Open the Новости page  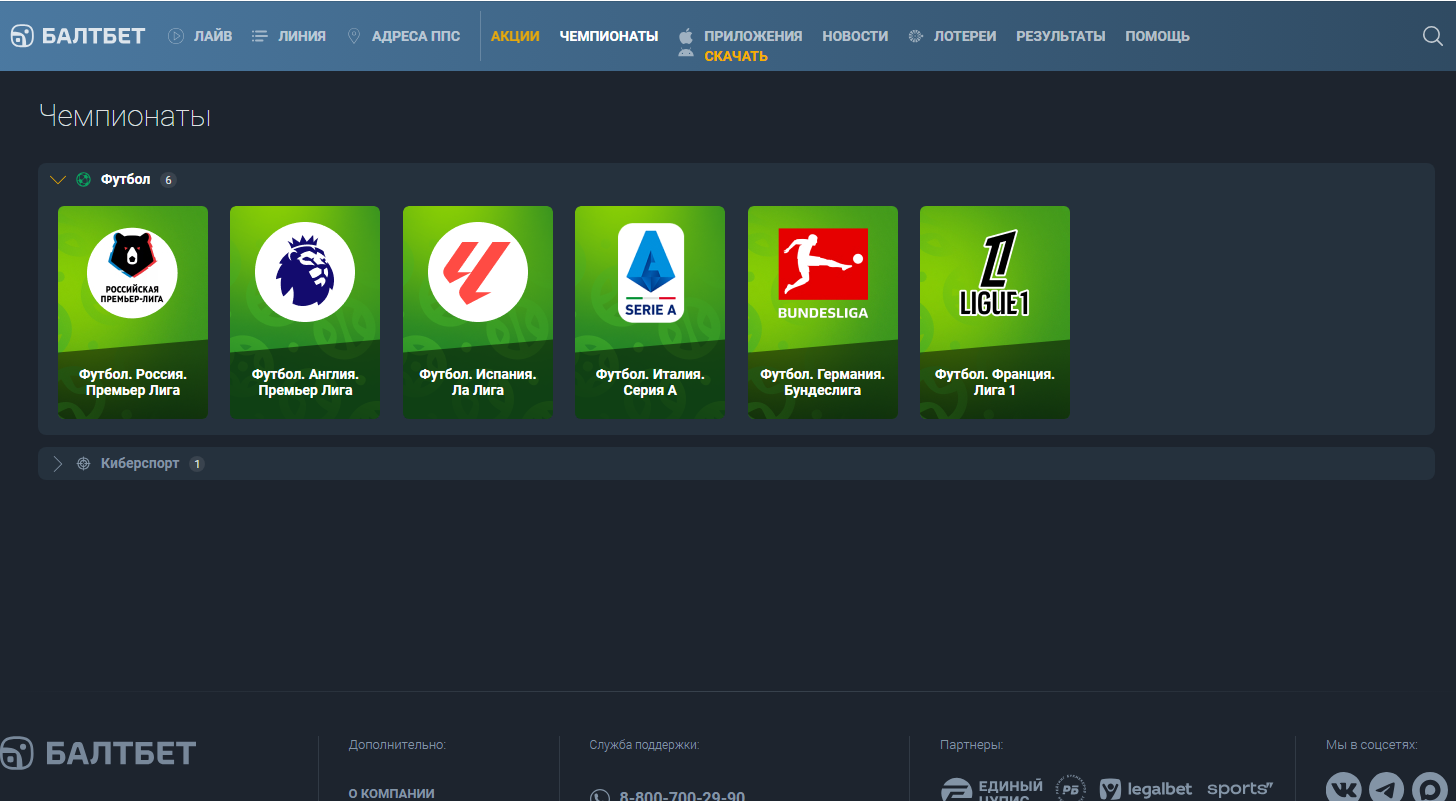[855, 36]
